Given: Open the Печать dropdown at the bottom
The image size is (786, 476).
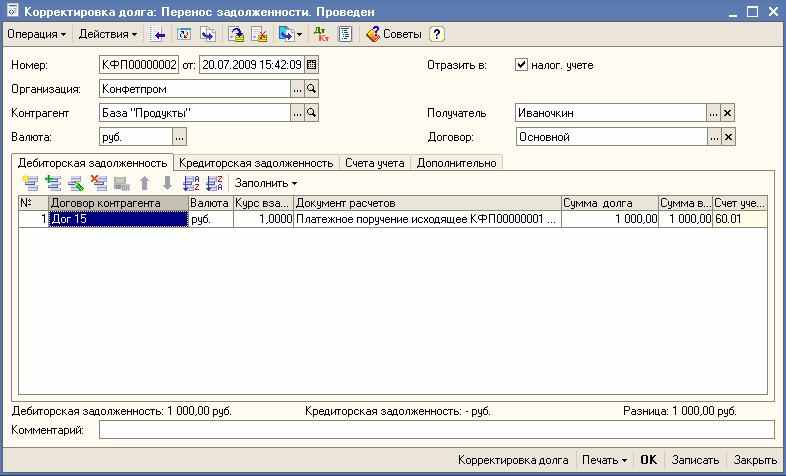Looking at the screenshot, I should pos(604,459).
